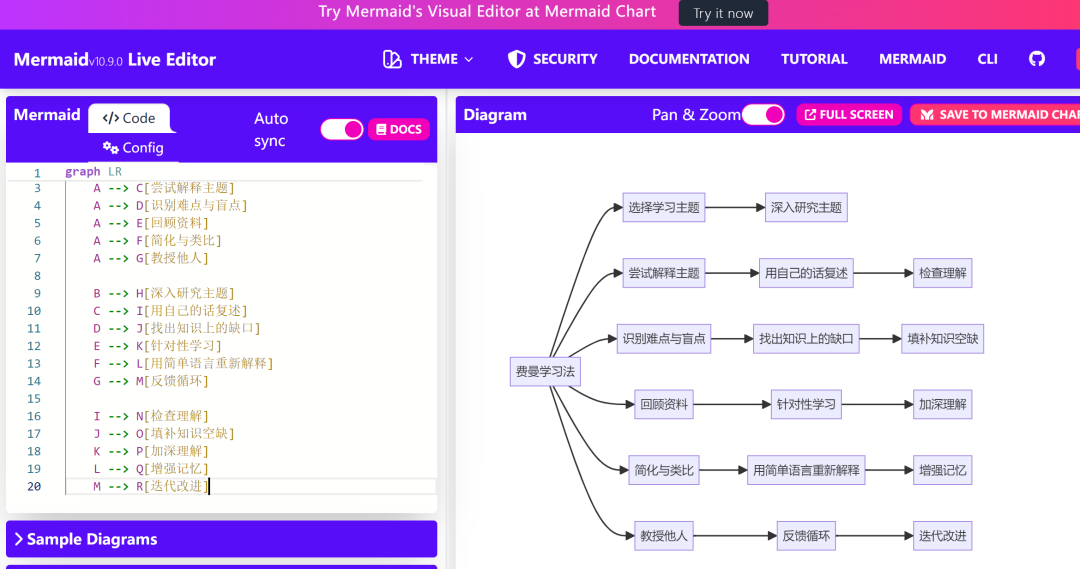Click the FULL SCREEN button
The height and width of the screenshot is (569, 1080).
(849, 114)
